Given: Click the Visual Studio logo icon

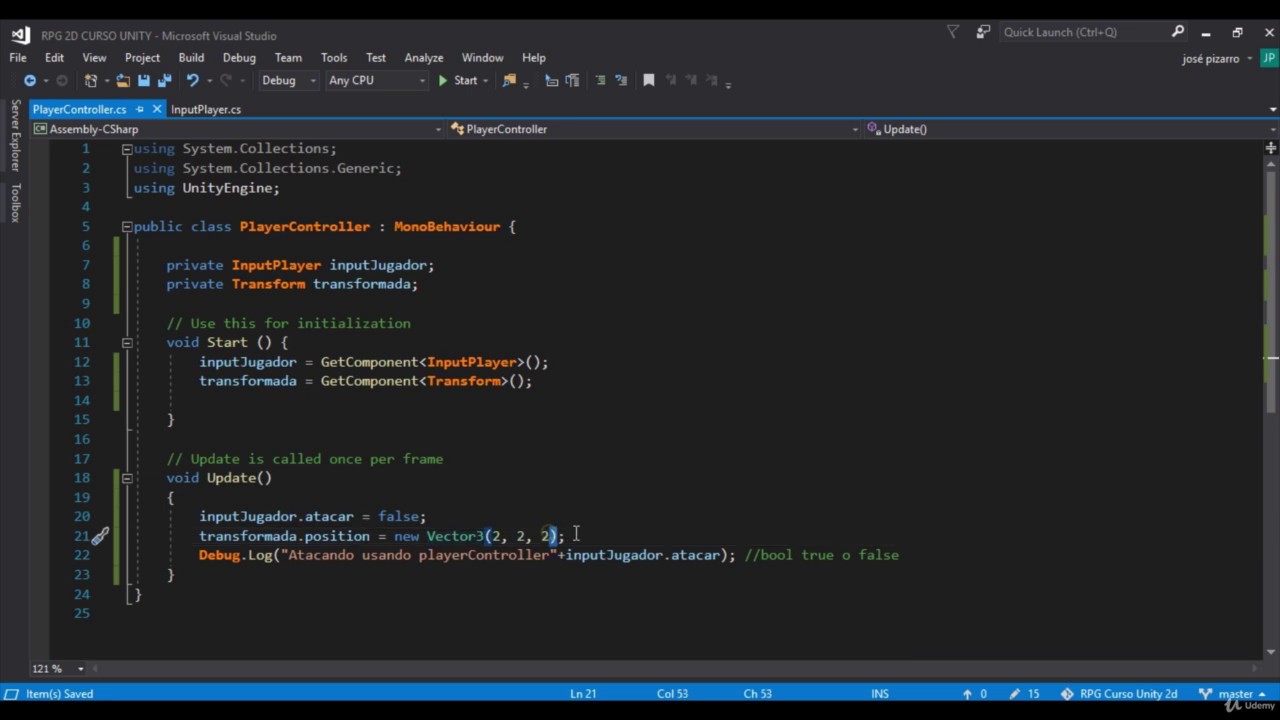Looking at the screenshot, I should (x=20, y=35).
